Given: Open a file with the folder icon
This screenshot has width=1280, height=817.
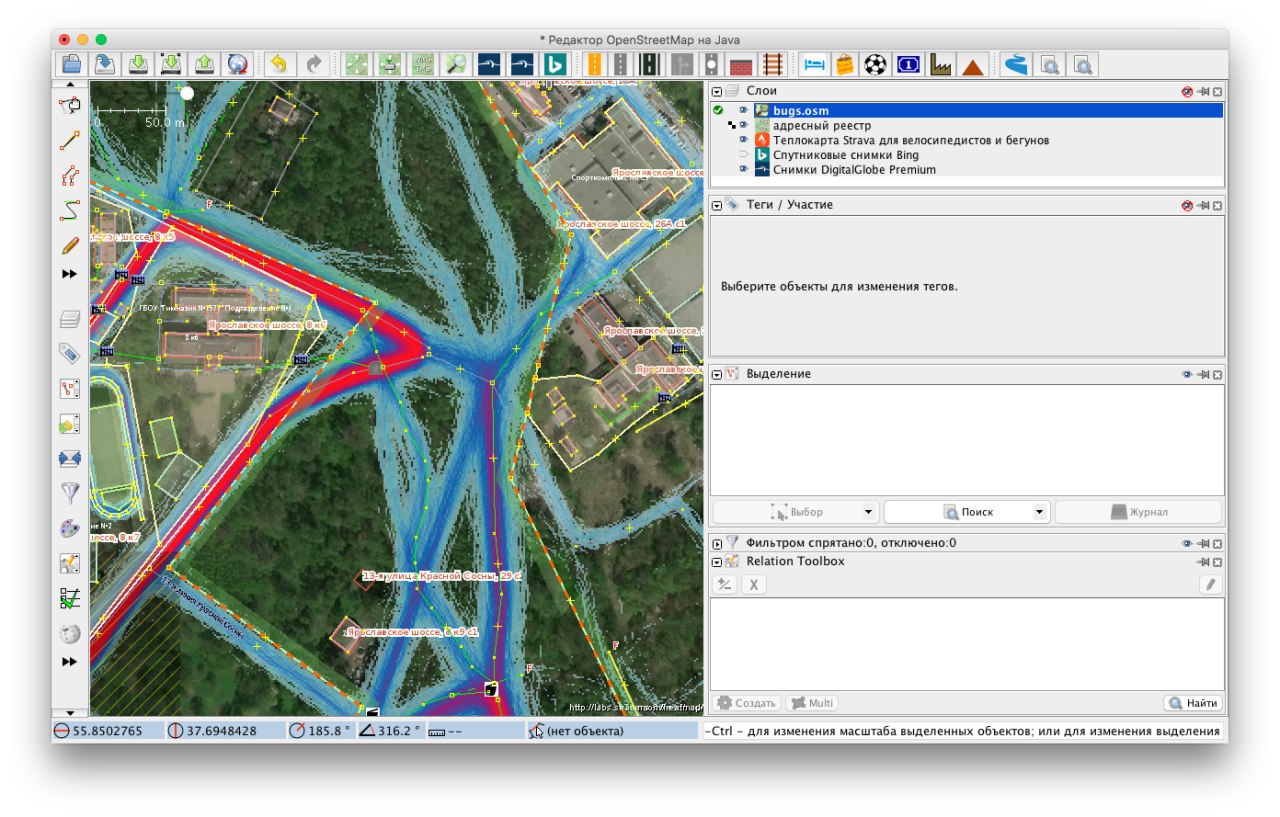Looking at the screenshot, I should [71, 65].
